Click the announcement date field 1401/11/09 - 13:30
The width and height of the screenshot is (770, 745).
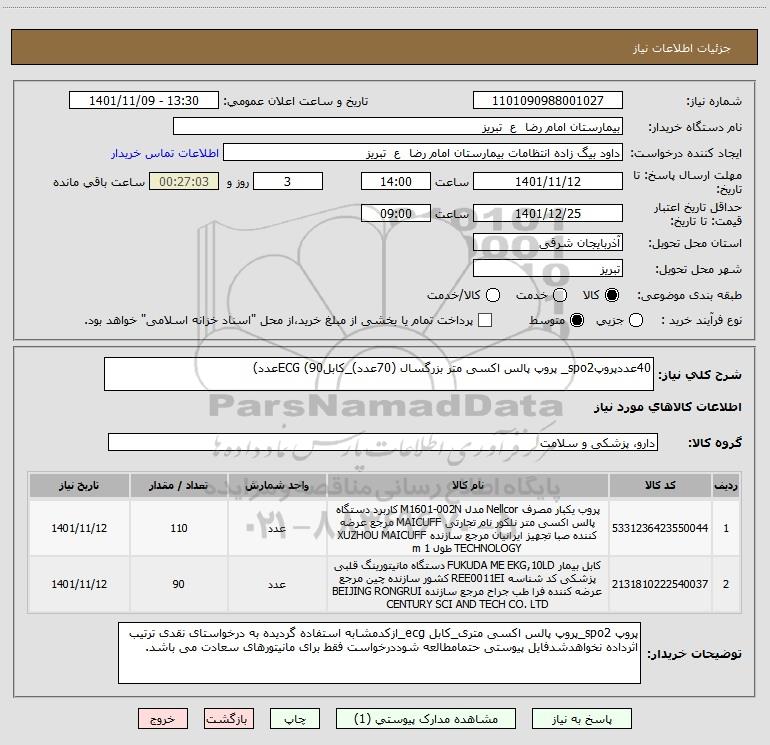pyautogui.click(x=144, y=101)
